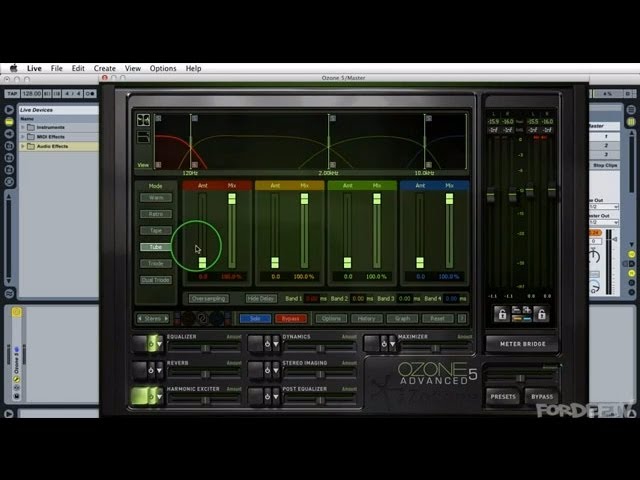The image size is (640, 480).
Task: Toggle the Post Equalizer module power
Action: [x=267, y=396]
